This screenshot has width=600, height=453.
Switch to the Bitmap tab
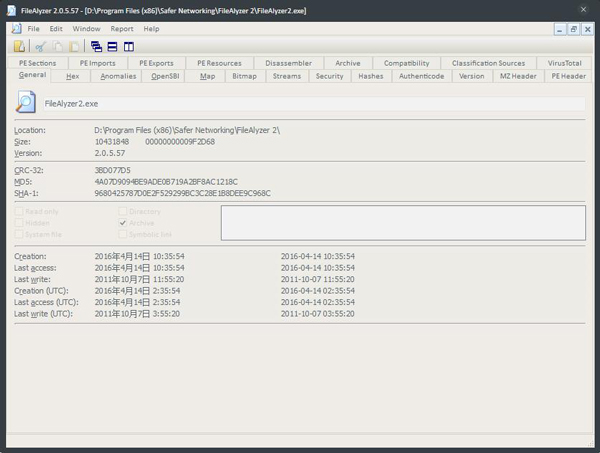(245, 76)
